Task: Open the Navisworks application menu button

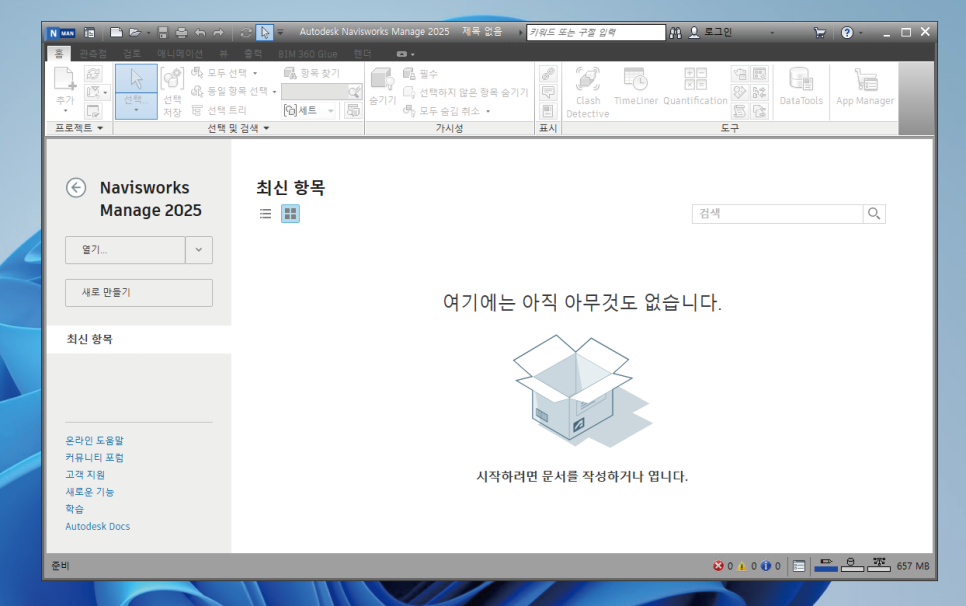Action: [62, 33]
